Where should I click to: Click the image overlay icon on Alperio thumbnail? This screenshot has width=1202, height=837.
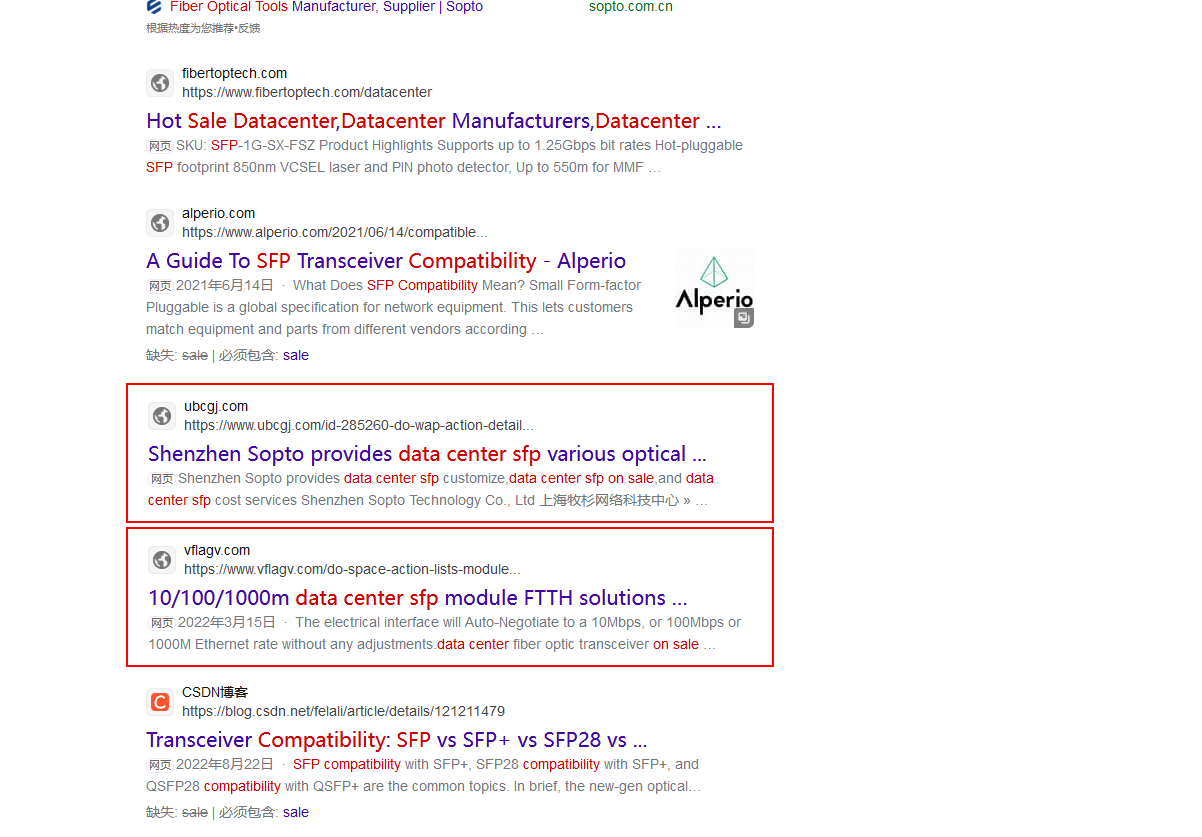tap(743, 318)
